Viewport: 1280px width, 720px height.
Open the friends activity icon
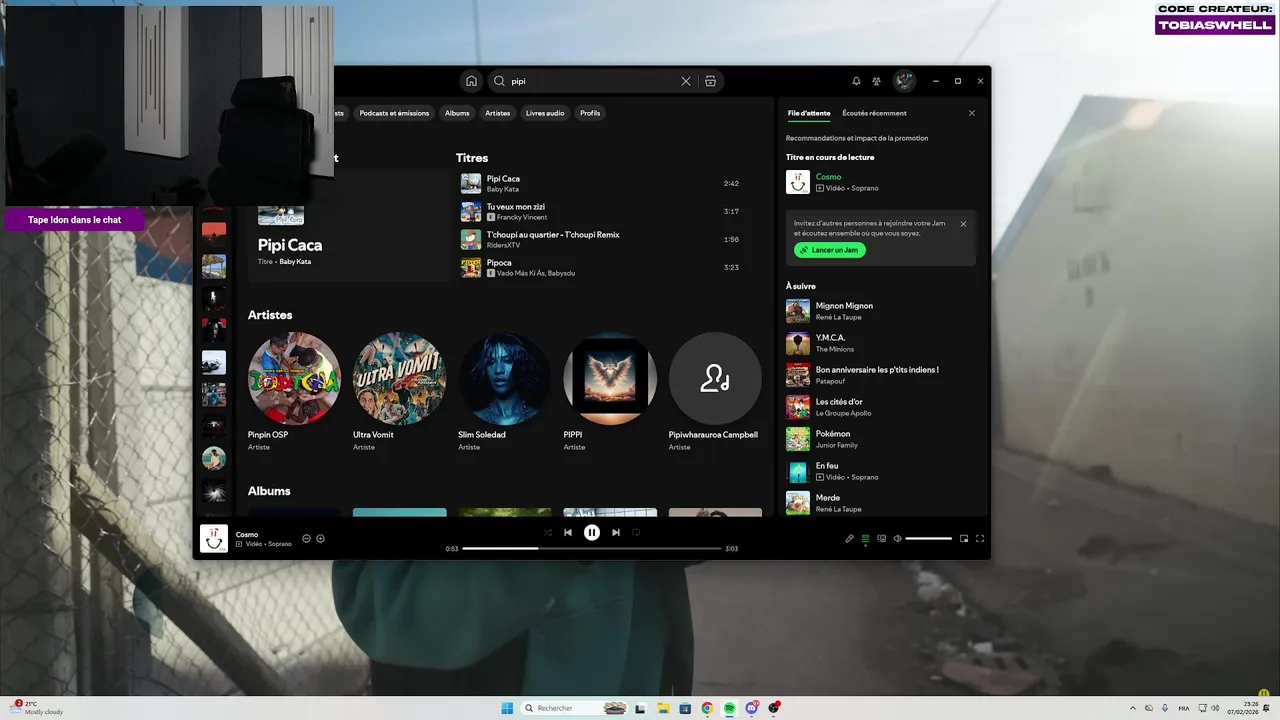pyautogui.click(x=877, y=81)
